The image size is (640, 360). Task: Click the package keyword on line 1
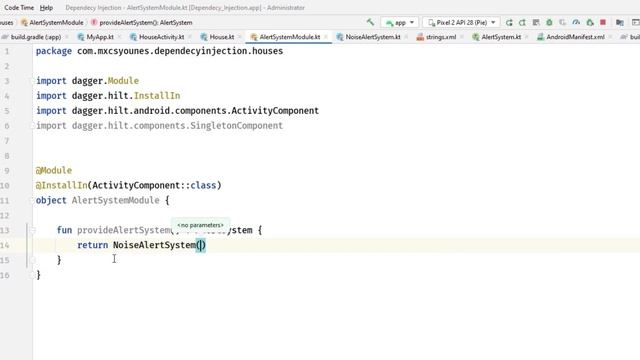tap(53, 51)
